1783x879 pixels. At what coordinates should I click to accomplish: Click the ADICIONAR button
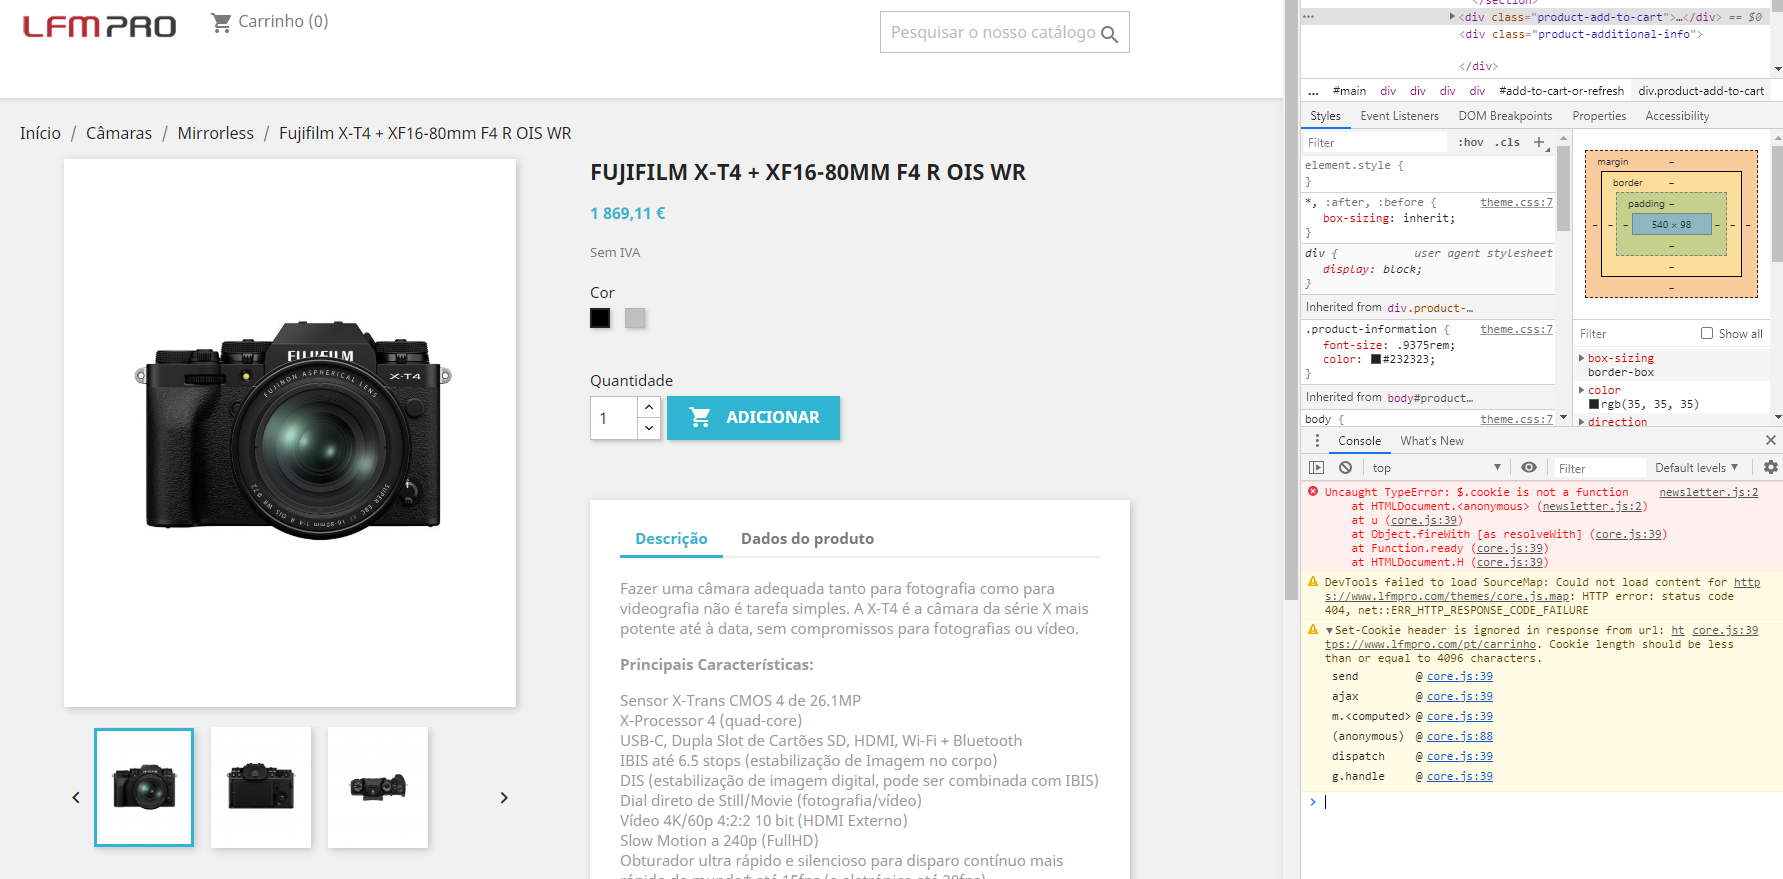(753, 417)
